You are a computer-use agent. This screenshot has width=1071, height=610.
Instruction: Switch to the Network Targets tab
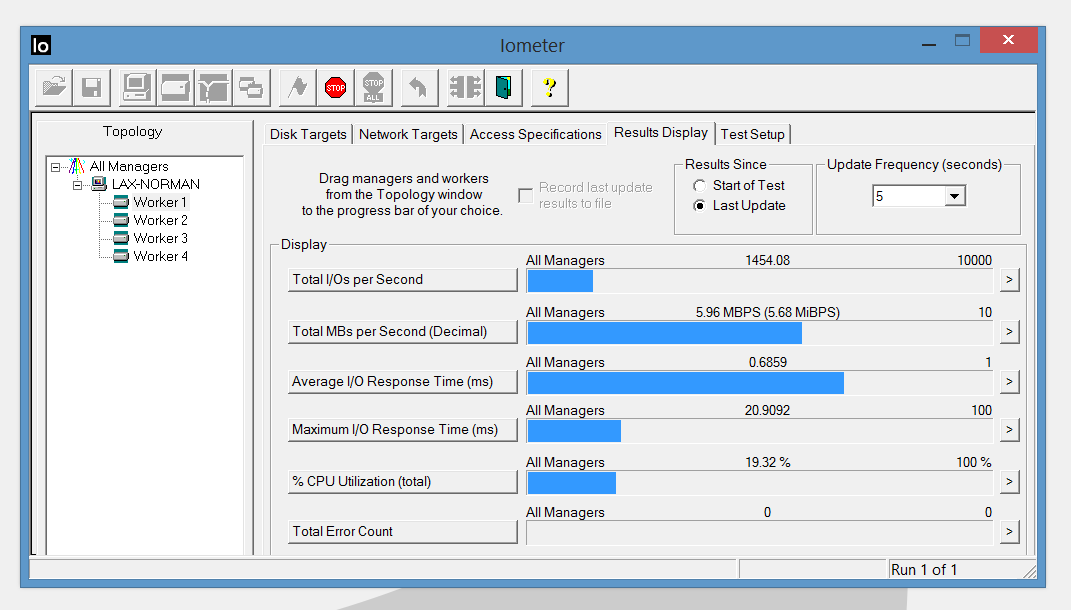click(408, 135)
